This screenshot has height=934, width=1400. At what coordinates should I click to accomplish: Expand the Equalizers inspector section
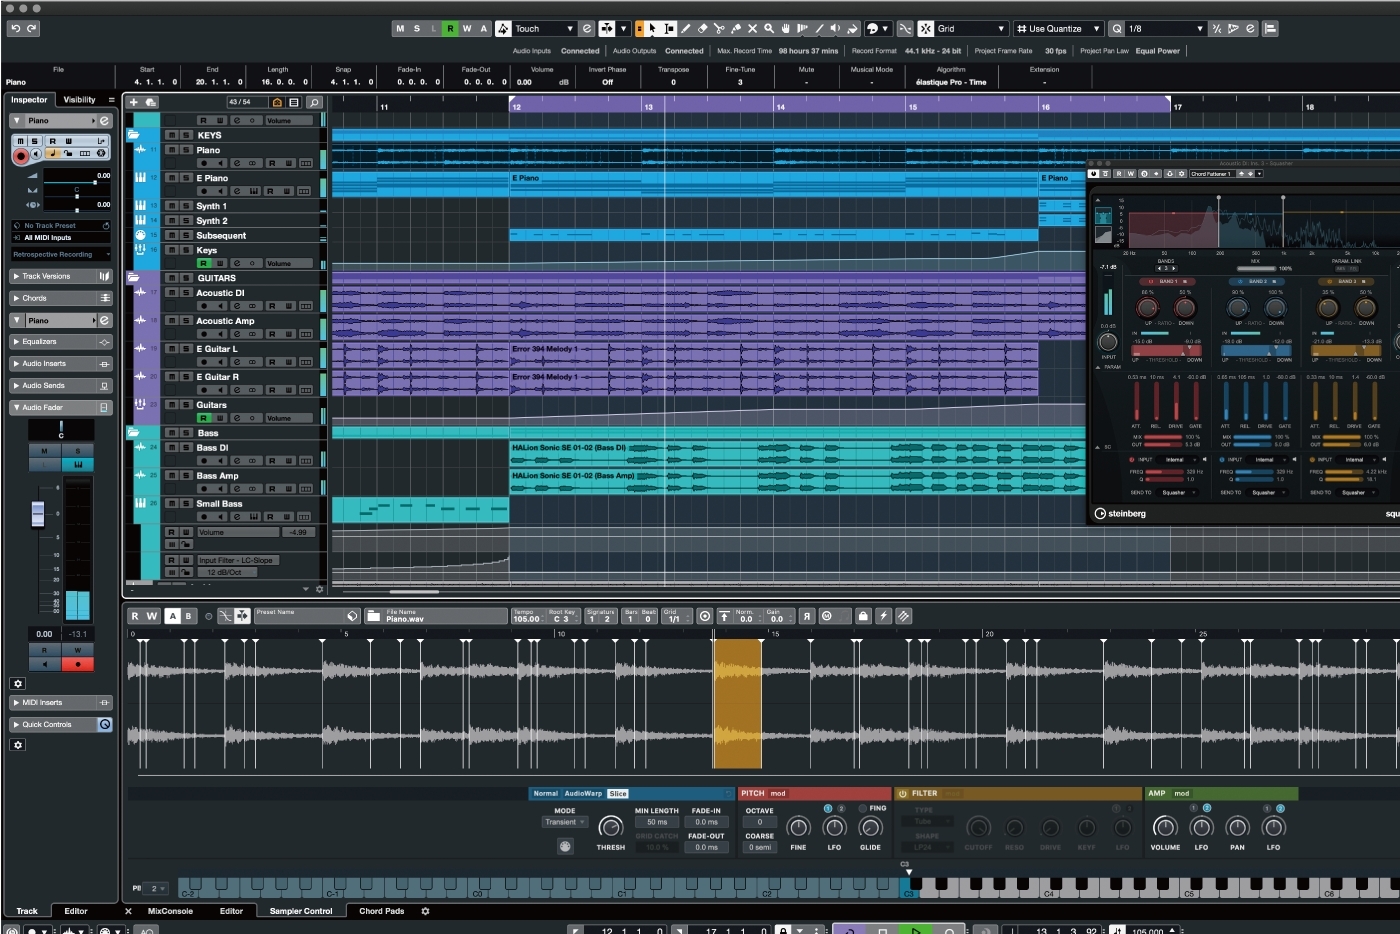pyautogui.click(x=40, y=342)
